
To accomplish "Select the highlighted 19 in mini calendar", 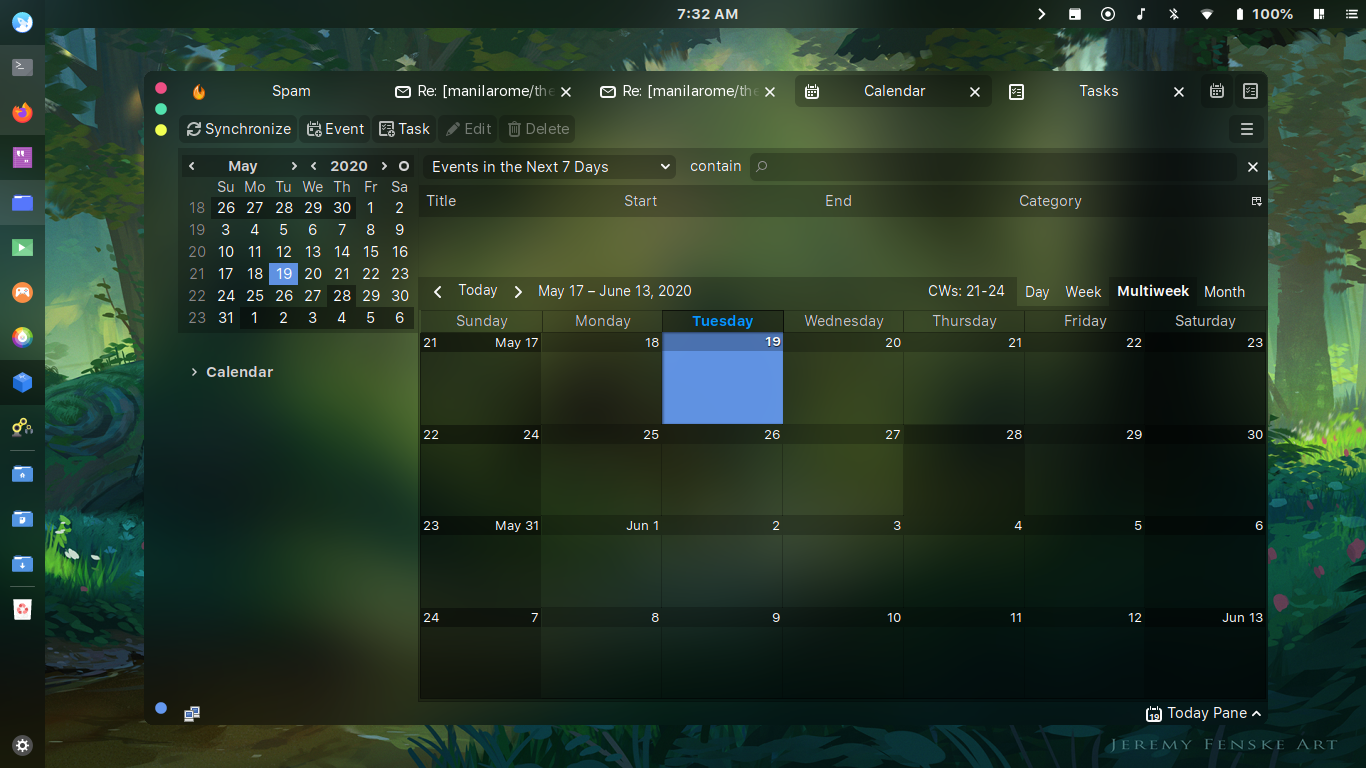I will 284,274.
